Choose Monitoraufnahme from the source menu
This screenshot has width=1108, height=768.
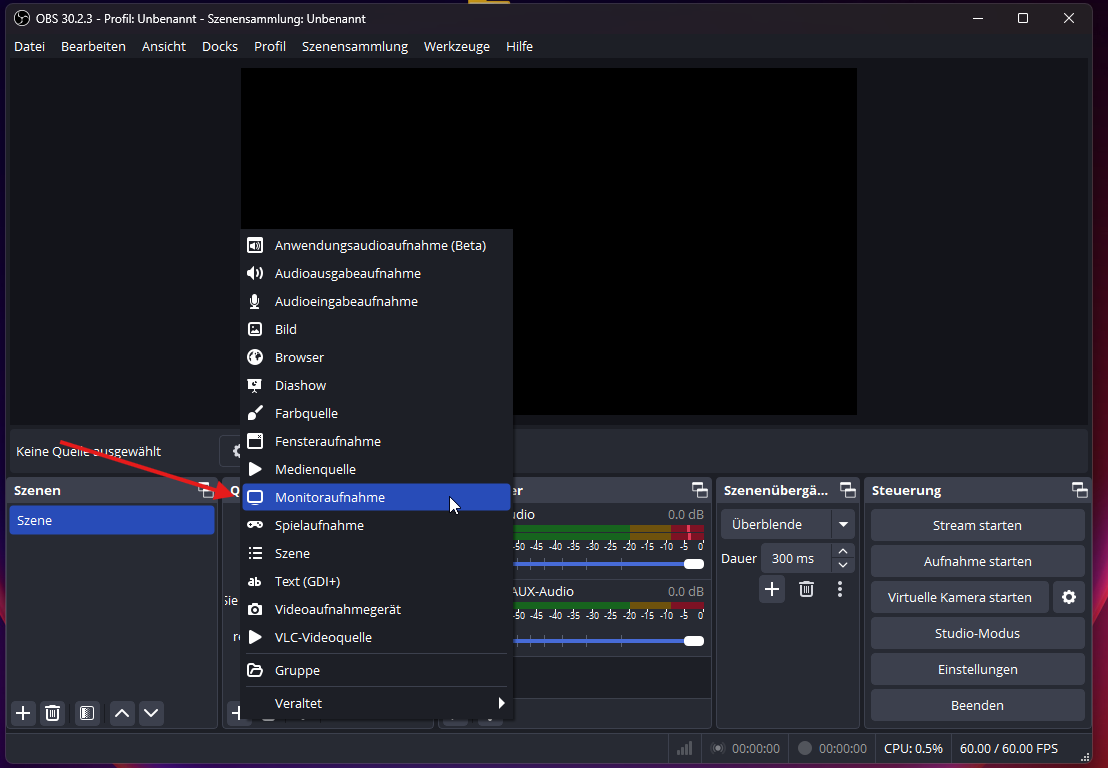click(x=376, y=497)
